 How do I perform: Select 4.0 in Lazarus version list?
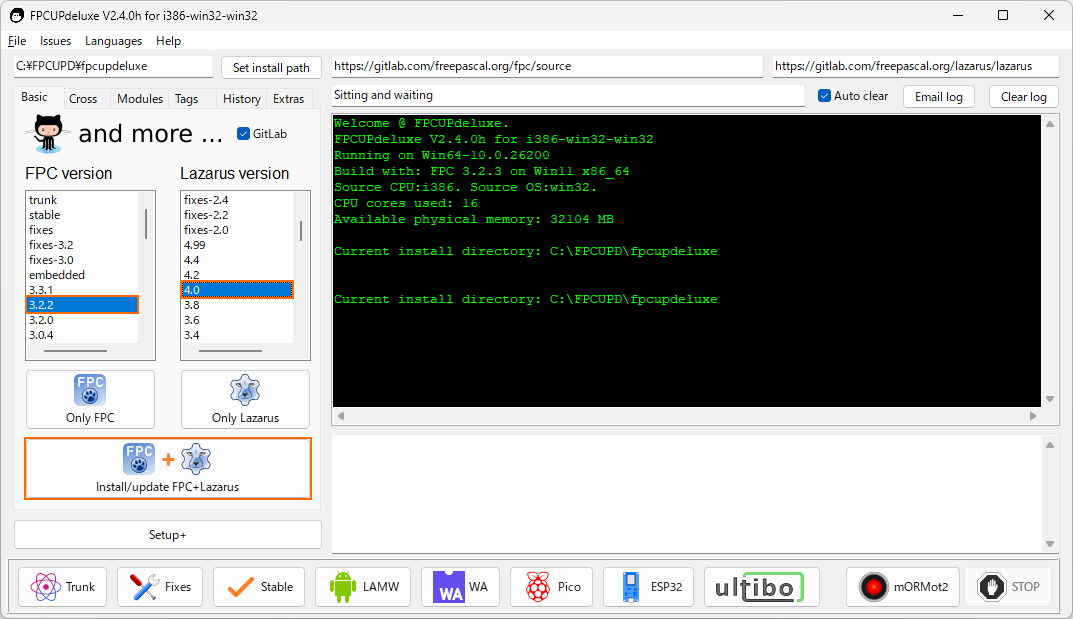click(237, 290)
